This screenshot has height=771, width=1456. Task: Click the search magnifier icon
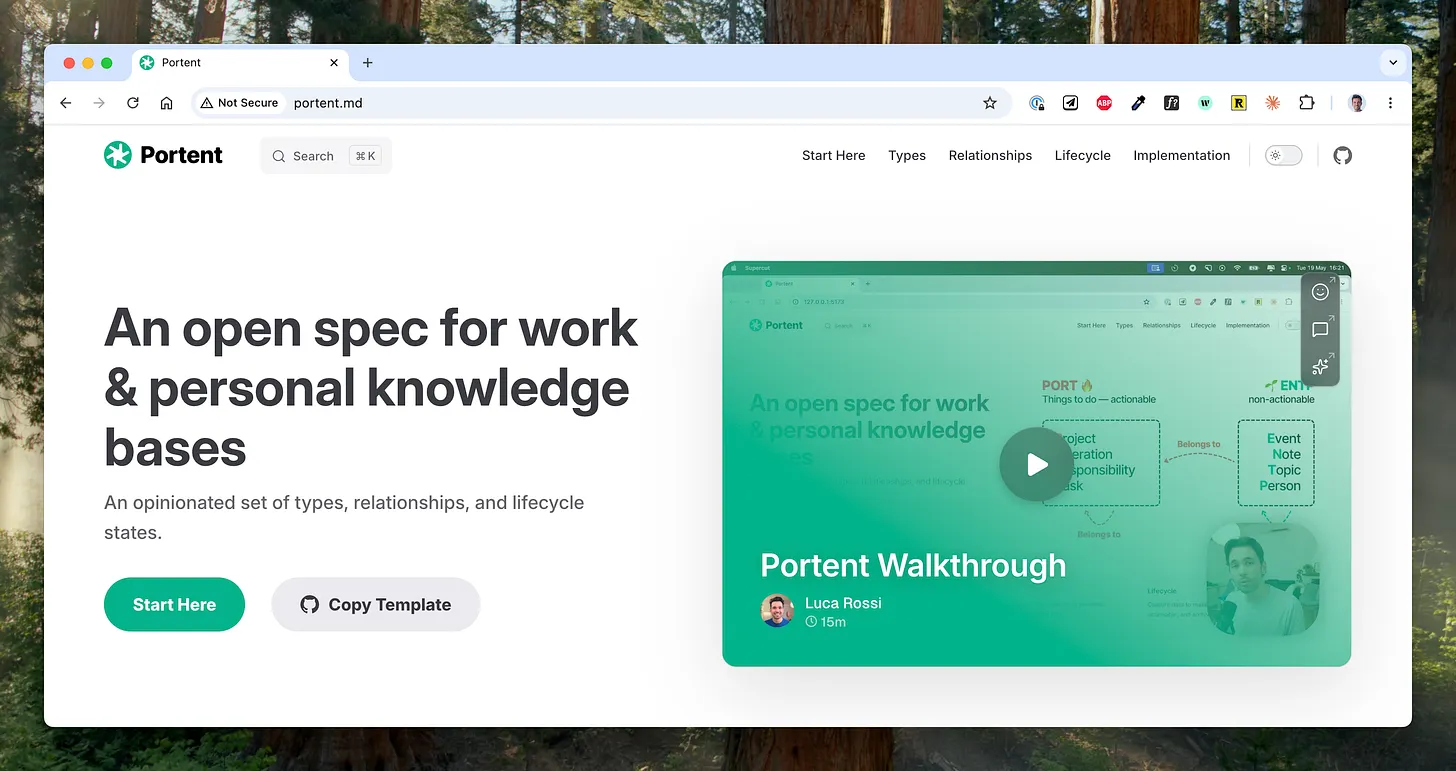(279, 156)
